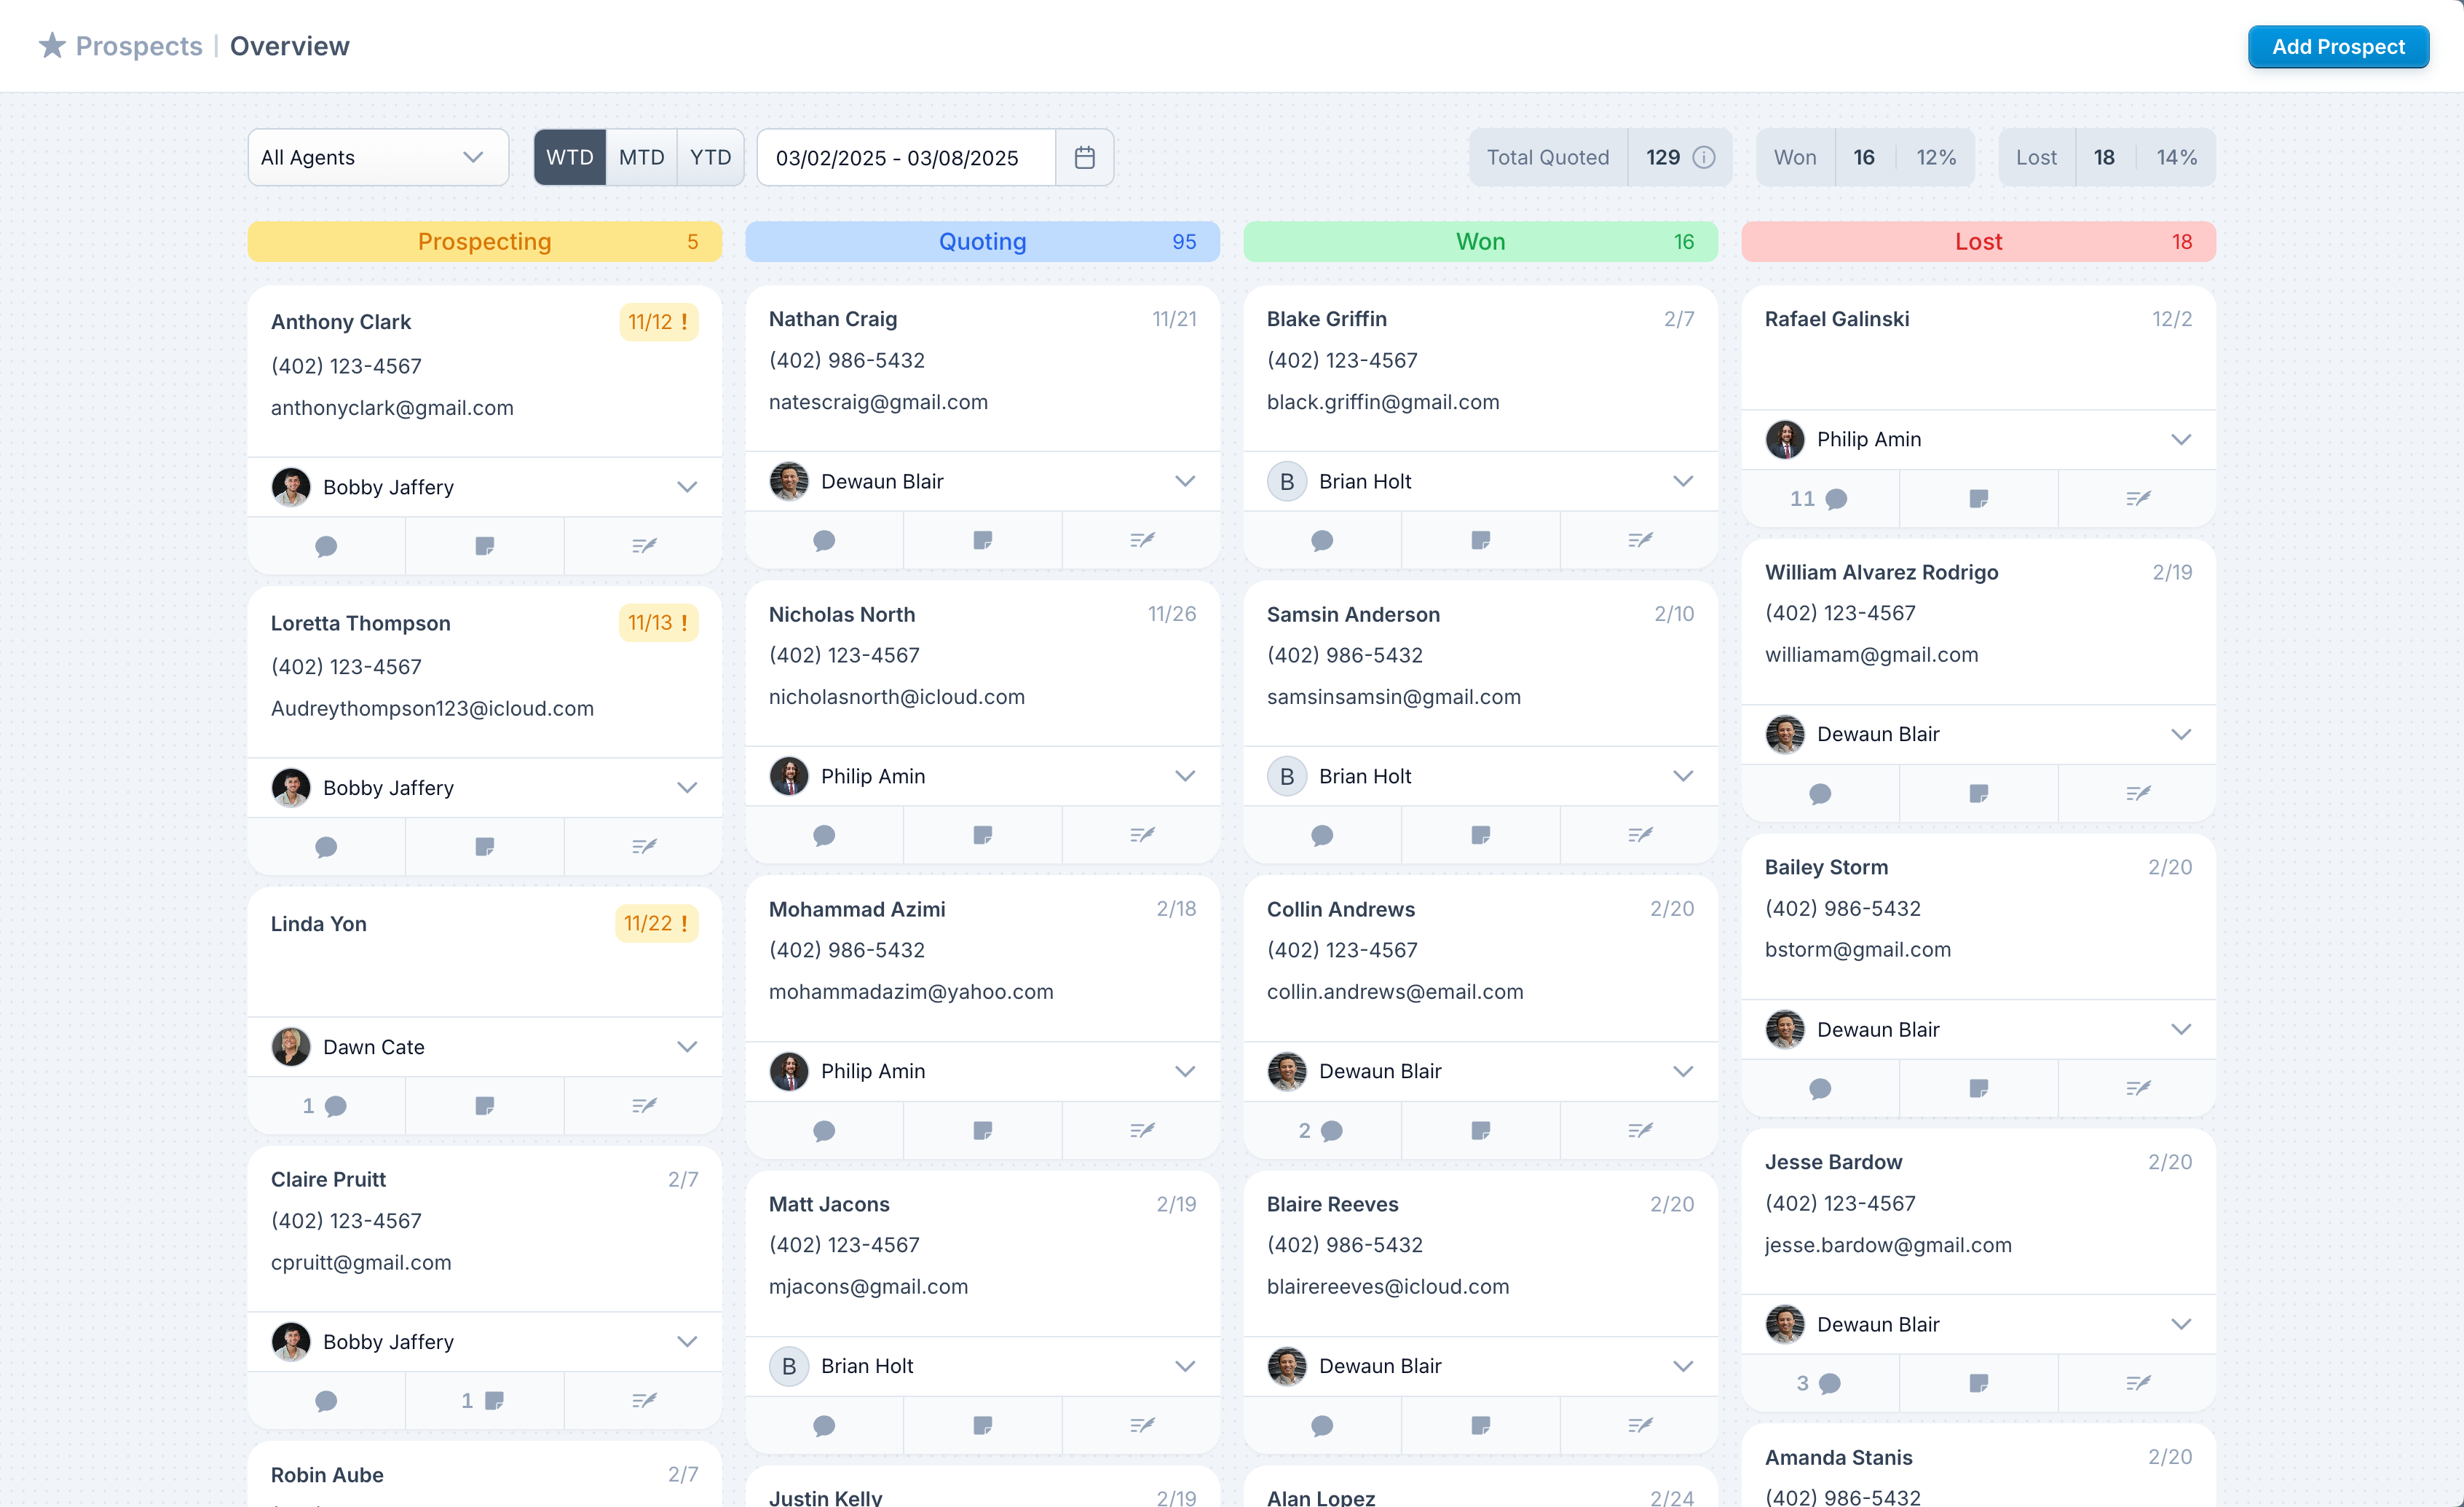Image resolution: width=2464 pixels, height=1507 pixels.
Task: Select the Quoting column header
Action: (x=982, y=242)
